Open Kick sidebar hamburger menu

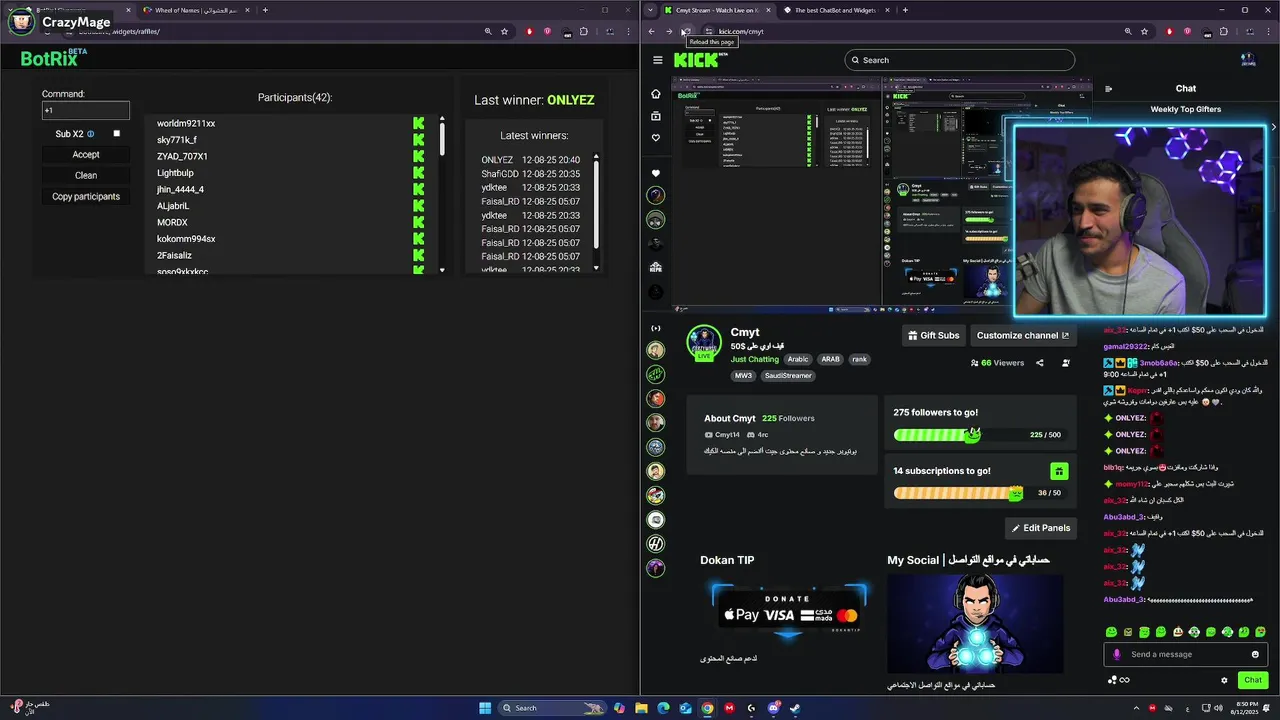(x=657, y=60)
